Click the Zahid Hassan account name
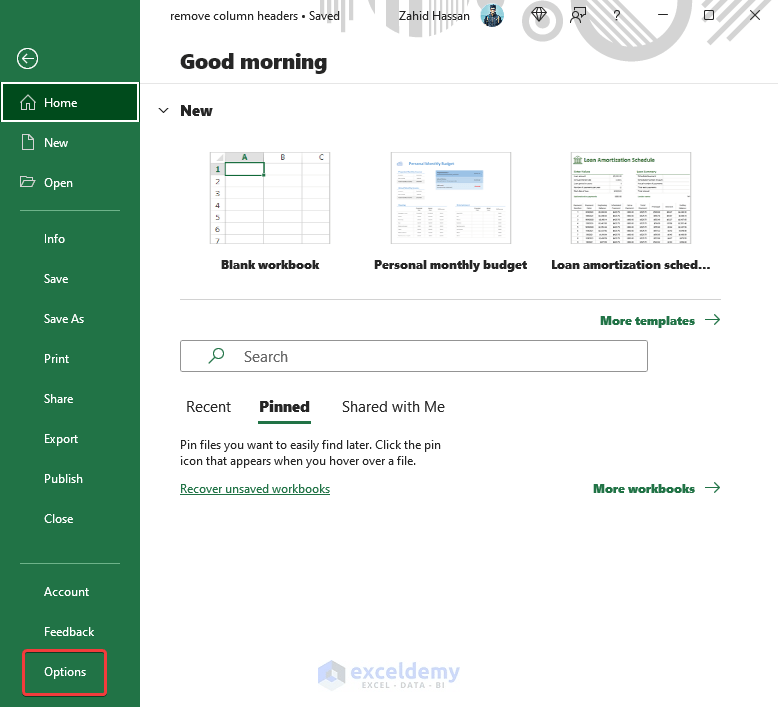The width and height of the screenshot is (778, 707). pyautogui.click(x=434, y=16)
